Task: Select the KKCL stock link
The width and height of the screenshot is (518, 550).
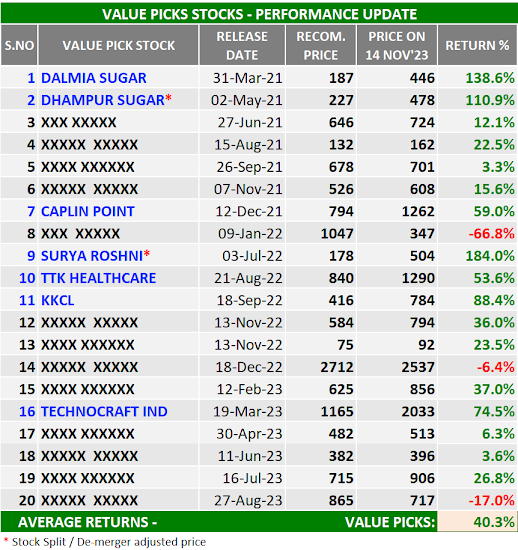Action: [x=58, y=301]
